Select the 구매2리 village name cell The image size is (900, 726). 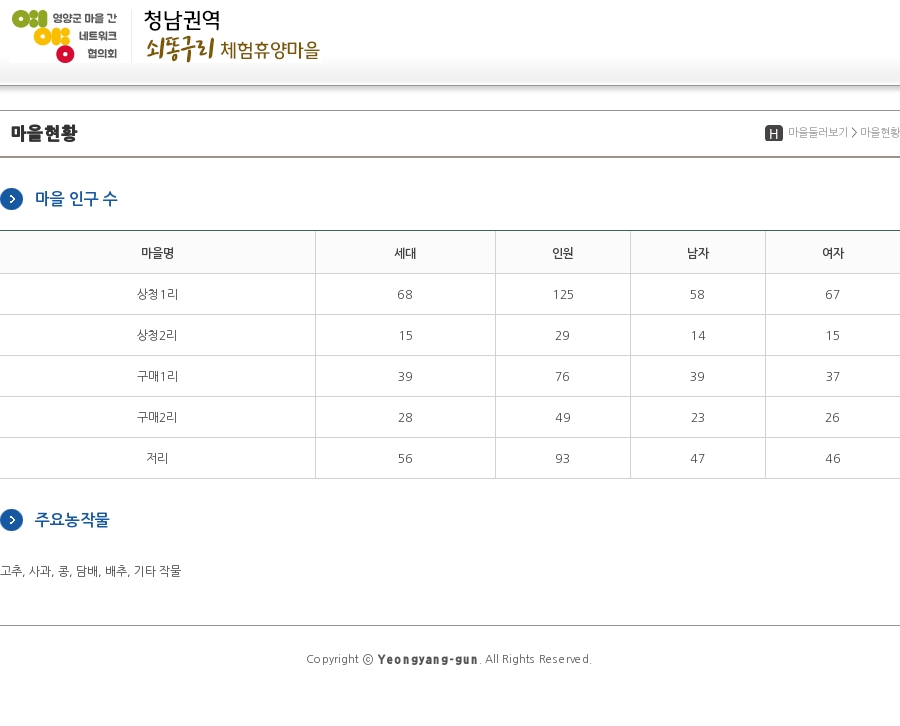157,417
